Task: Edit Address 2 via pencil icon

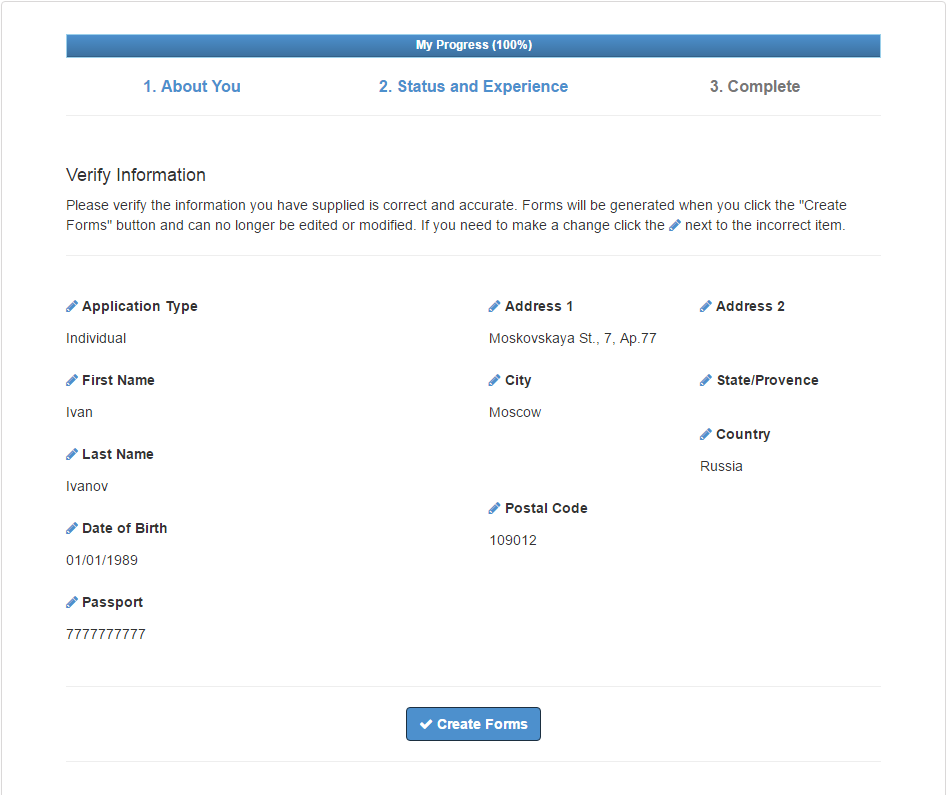Action: click(705, 306)
